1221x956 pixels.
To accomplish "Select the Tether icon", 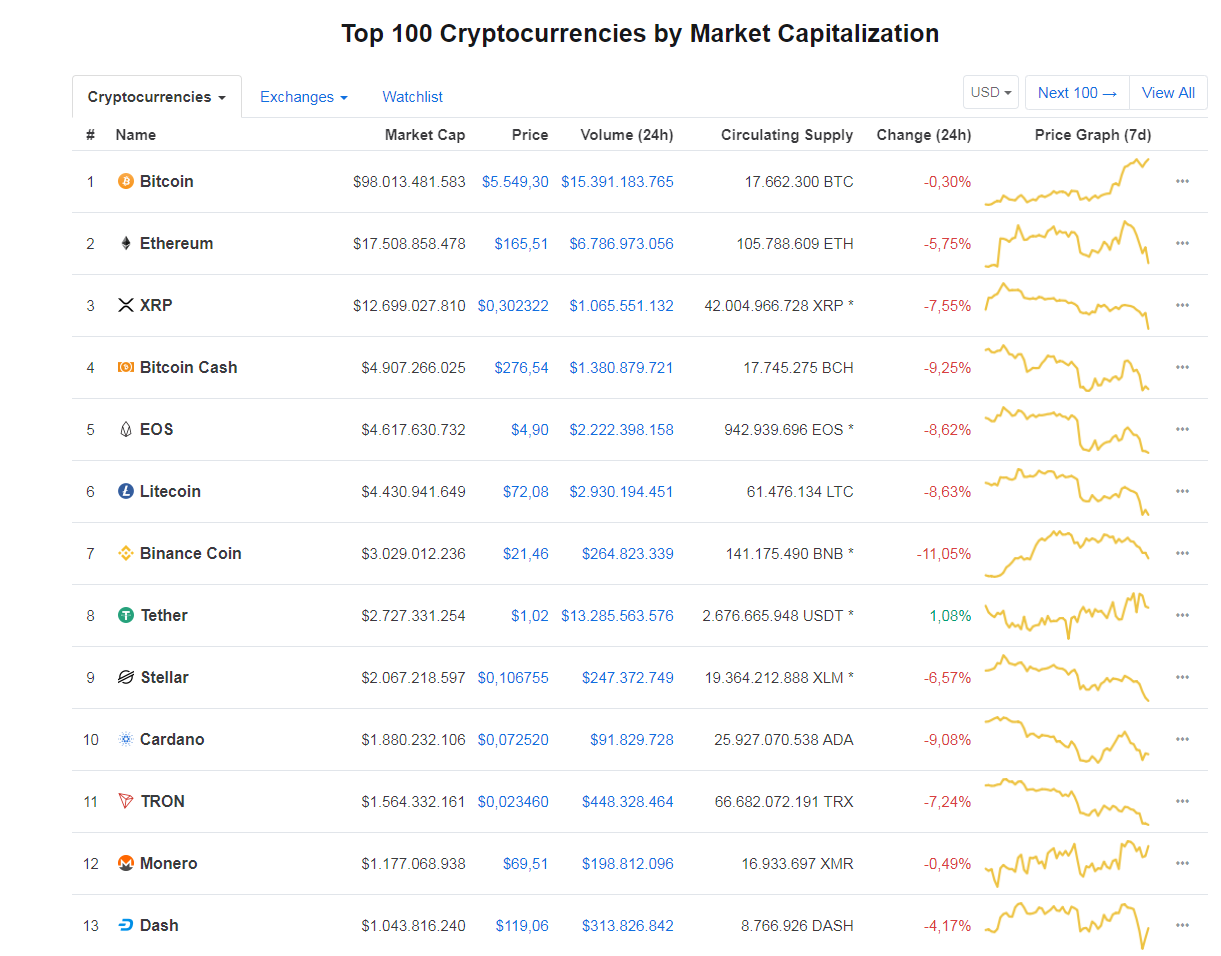I will 124,615.
